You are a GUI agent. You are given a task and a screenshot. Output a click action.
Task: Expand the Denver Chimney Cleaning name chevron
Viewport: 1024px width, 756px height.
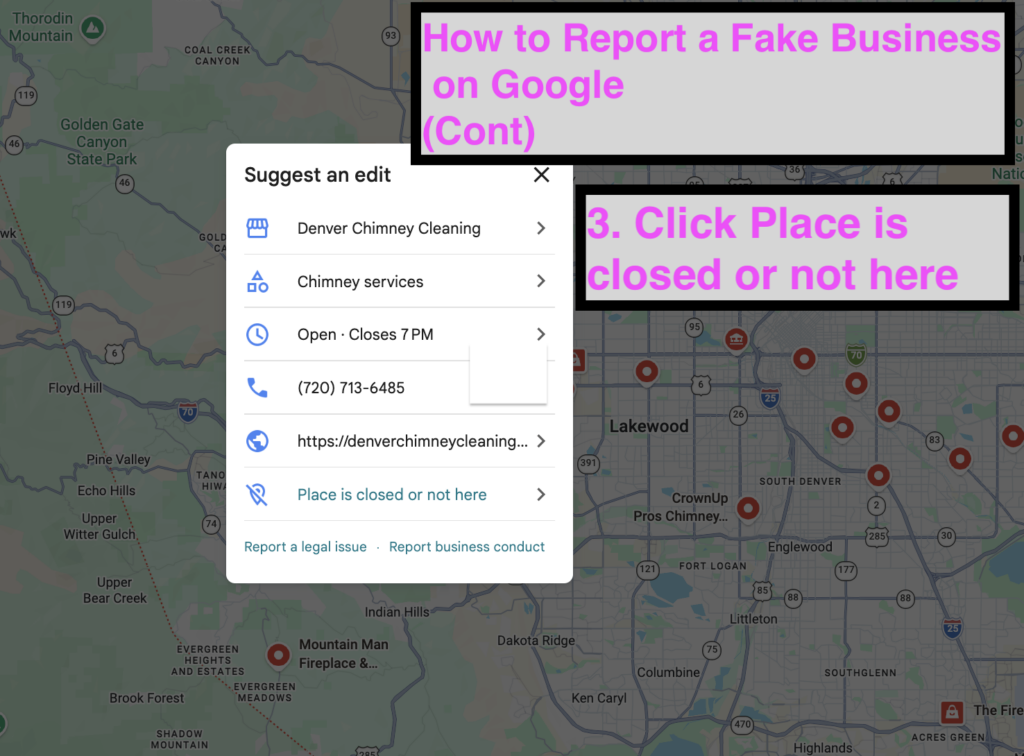click(541, 228)
